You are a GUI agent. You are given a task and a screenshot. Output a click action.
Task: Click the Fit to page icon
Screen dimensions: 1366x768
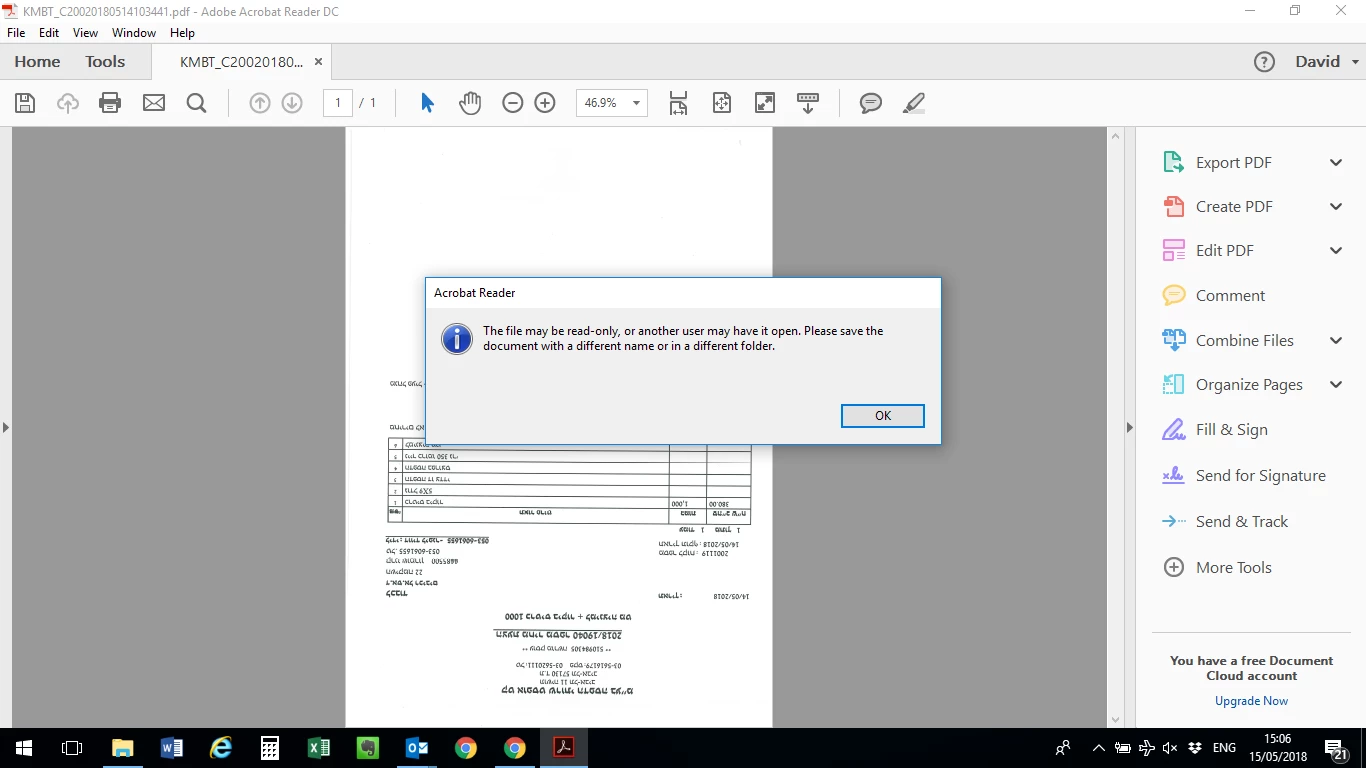pyautogui.click(x=722, y=103)
